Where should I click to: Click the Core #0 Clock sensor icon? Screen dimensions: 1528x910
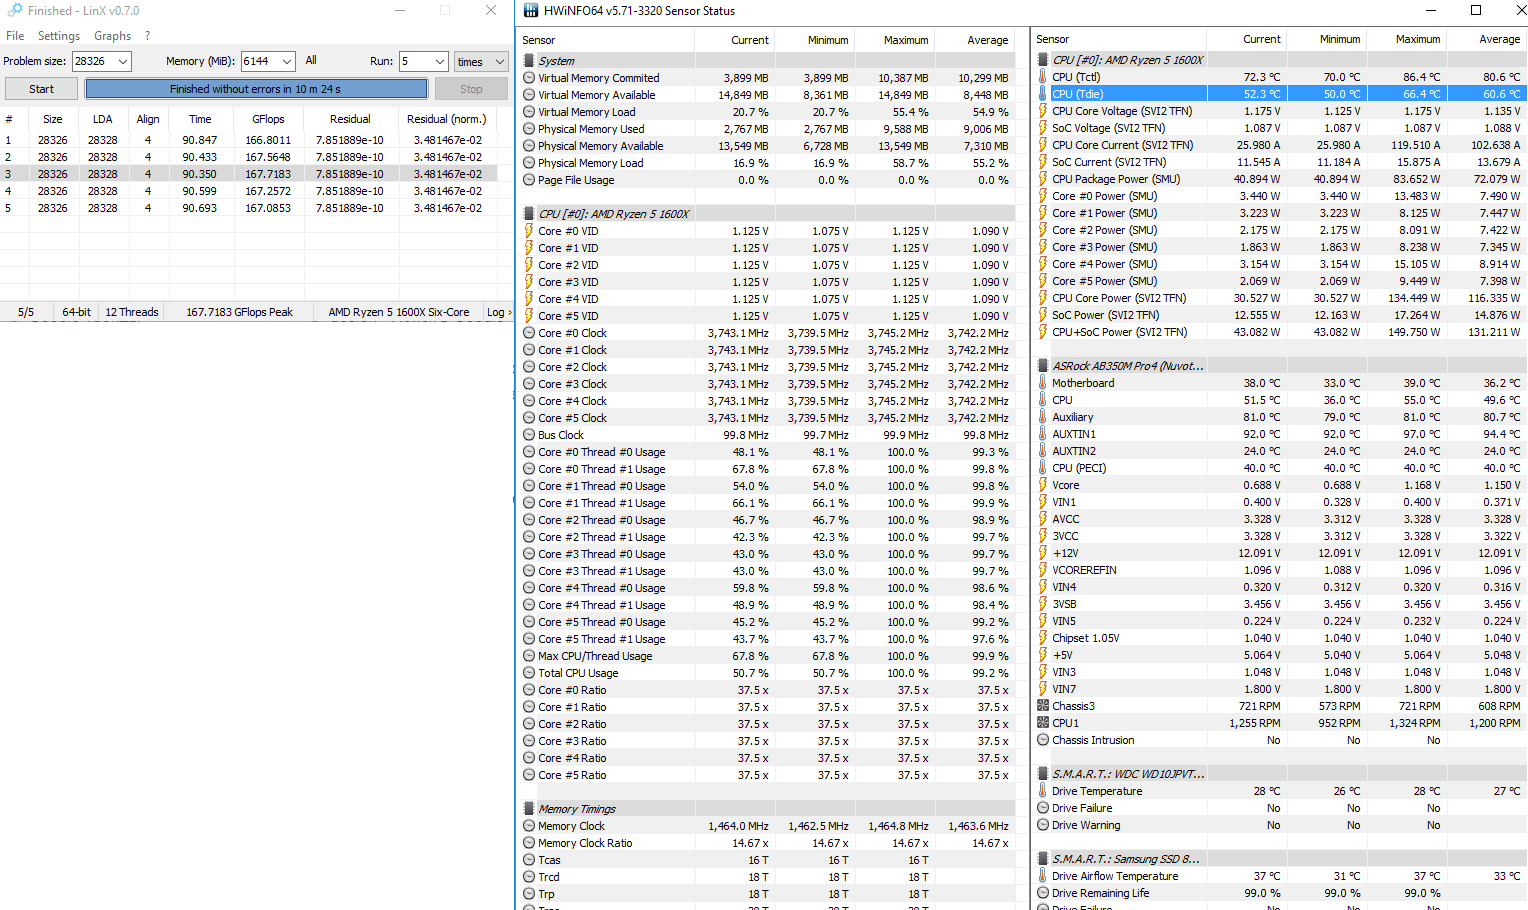[x=529, y=333]
